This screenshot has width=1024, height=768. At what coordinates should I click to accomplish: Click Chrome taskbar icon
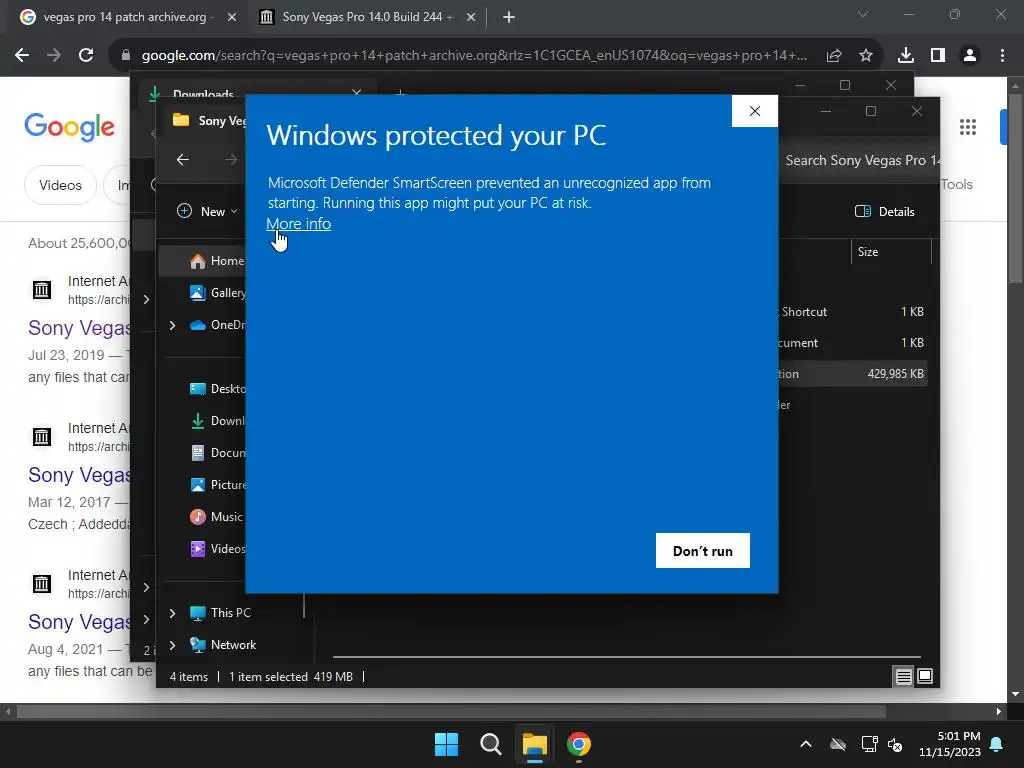pos(579,744)
